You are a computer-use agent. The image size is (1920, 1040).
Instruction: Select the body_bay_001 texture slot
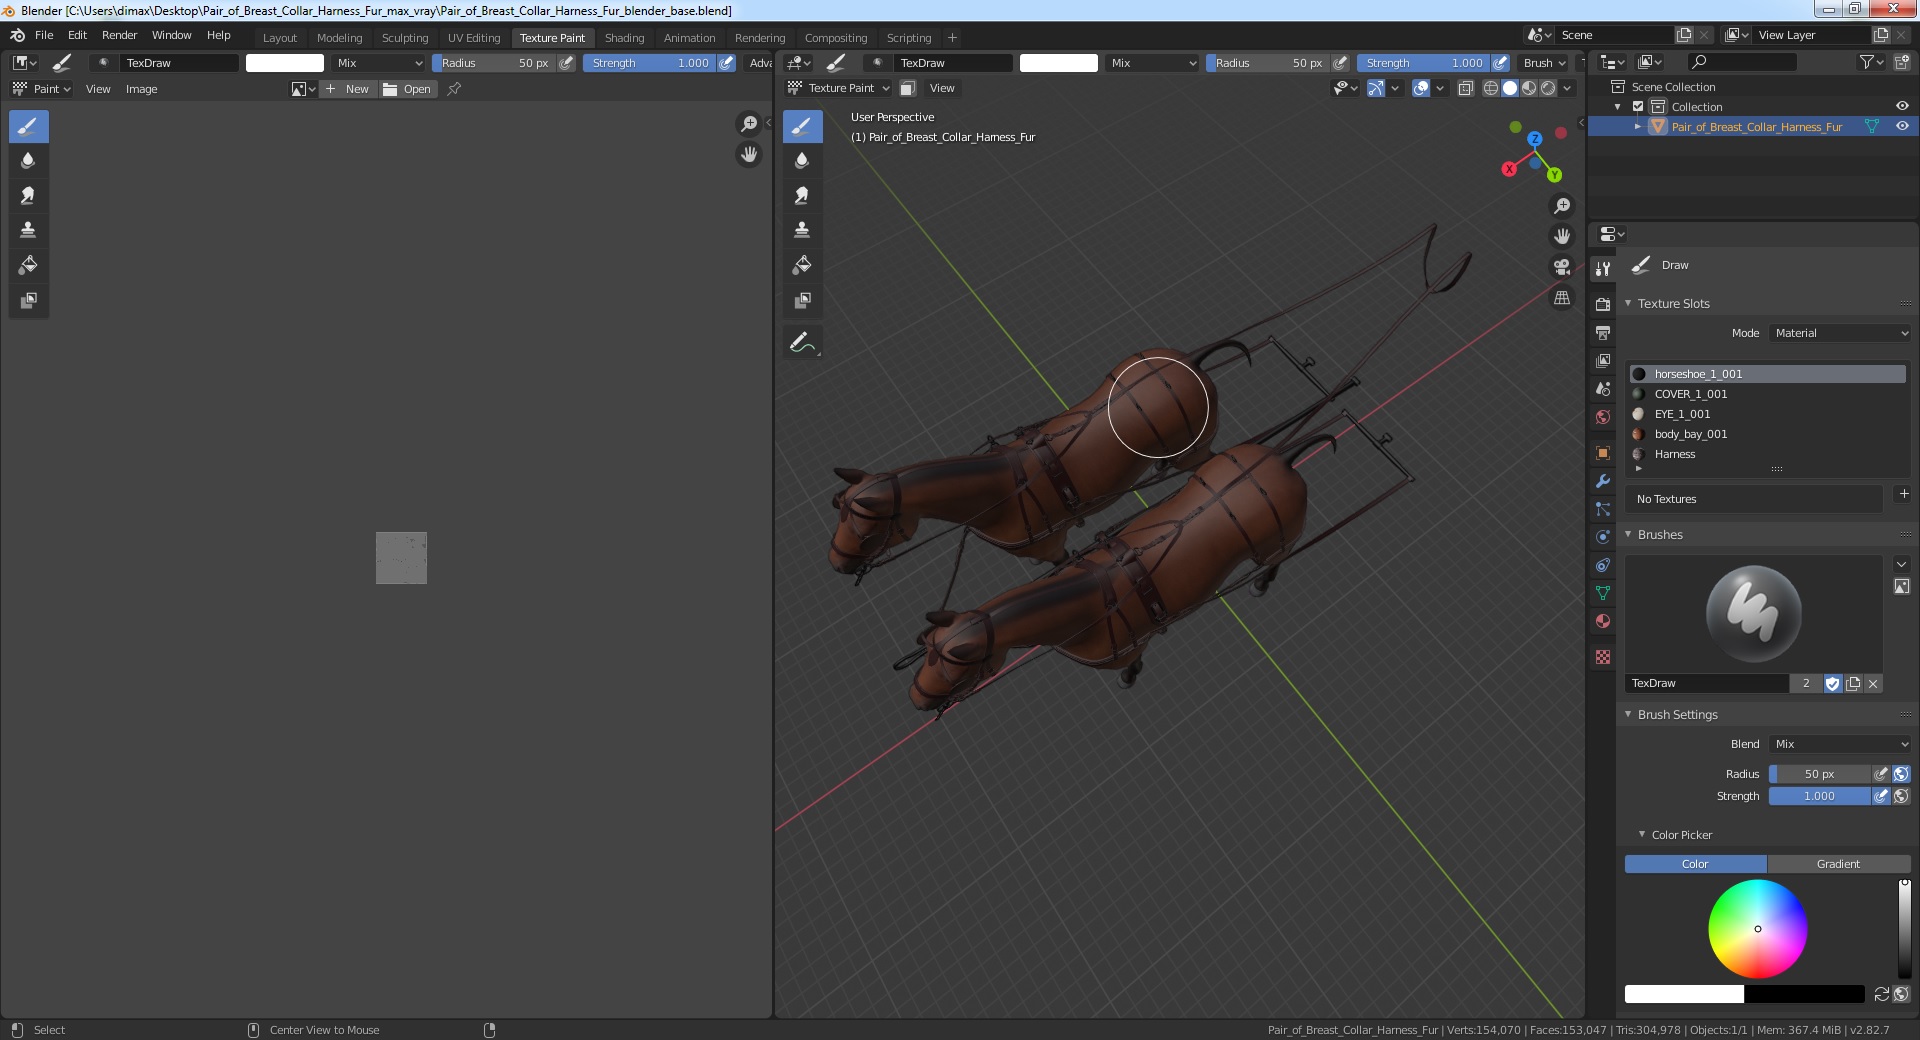(1767, 434)
